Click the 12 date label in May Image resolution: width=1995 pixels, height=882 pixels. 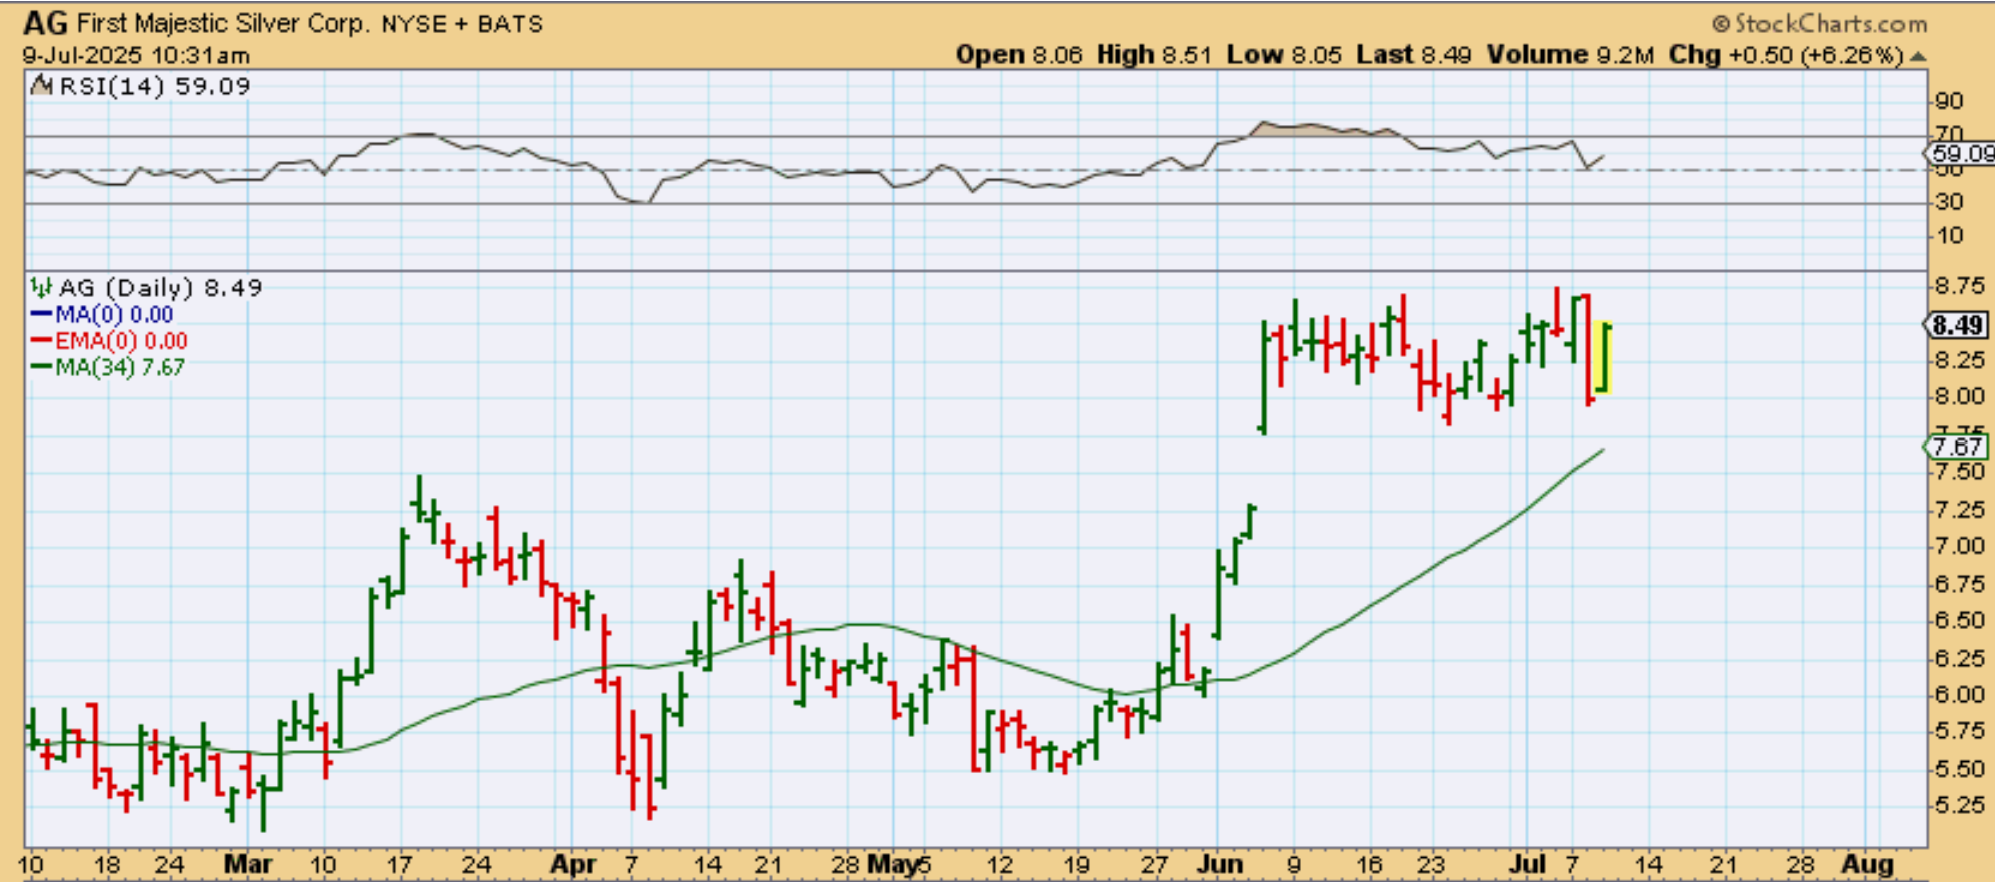[999, 864]
